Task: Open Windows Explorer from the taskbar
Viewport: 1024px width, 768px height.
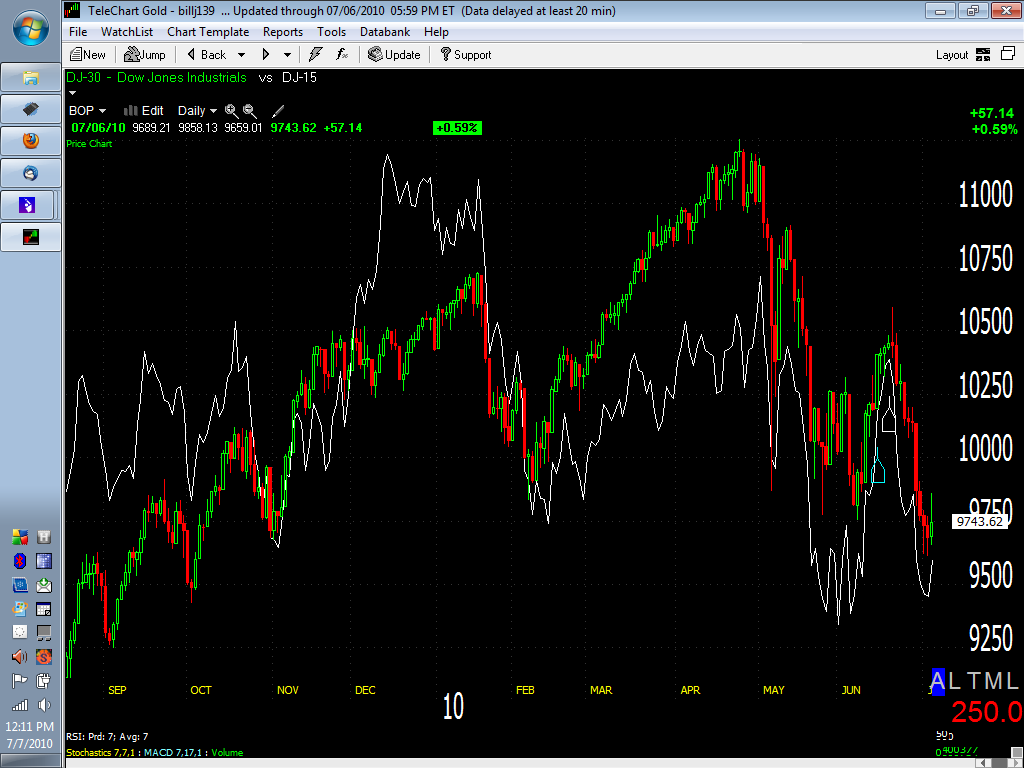Action: point(31,78)
